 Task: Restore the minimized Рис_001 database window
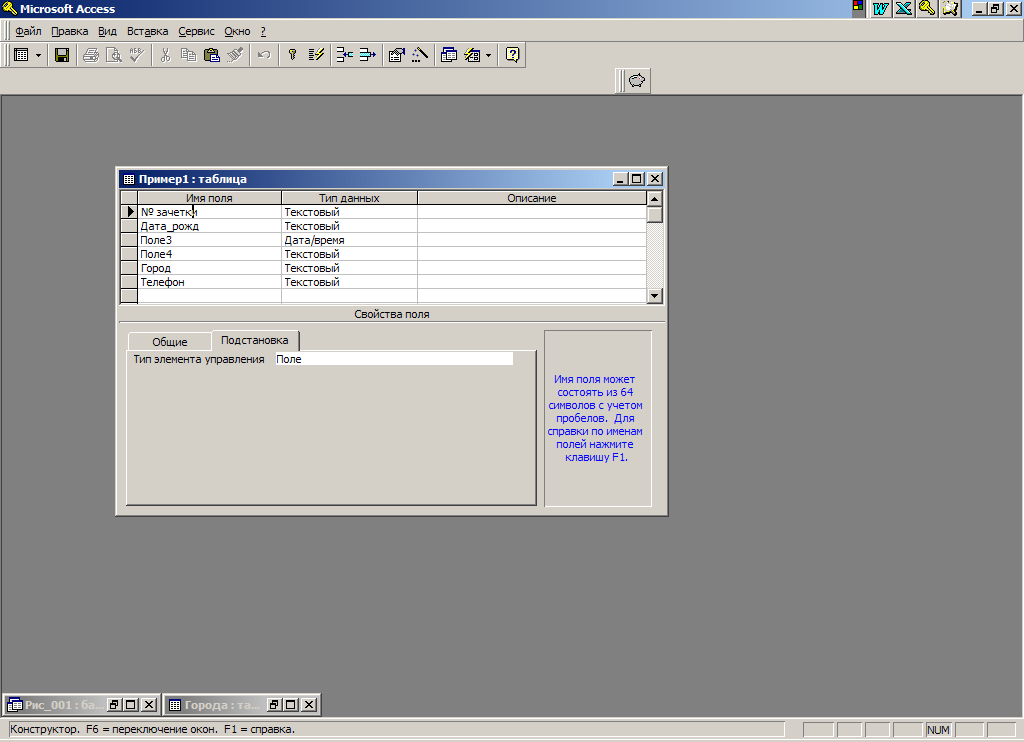[x=114, y=705]
